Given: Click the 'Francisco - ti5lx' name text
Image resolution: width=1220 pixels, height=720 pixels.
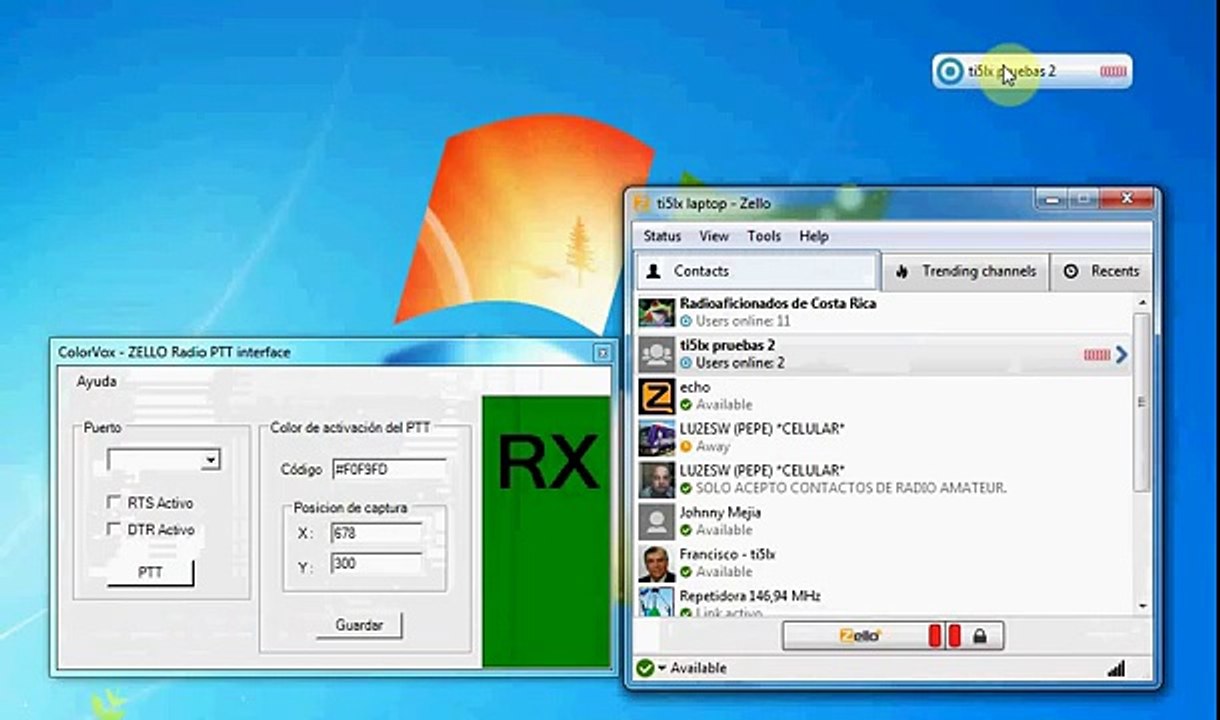Looking at the screenshot, I should pyautogui.click(x=728, y=554).
